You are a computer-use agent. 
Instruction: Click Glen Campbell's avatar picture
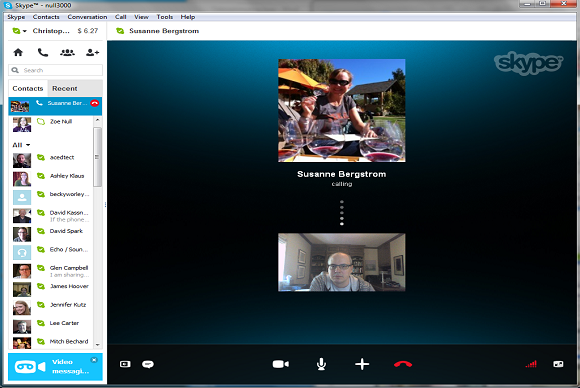click(x=22, y=271)
